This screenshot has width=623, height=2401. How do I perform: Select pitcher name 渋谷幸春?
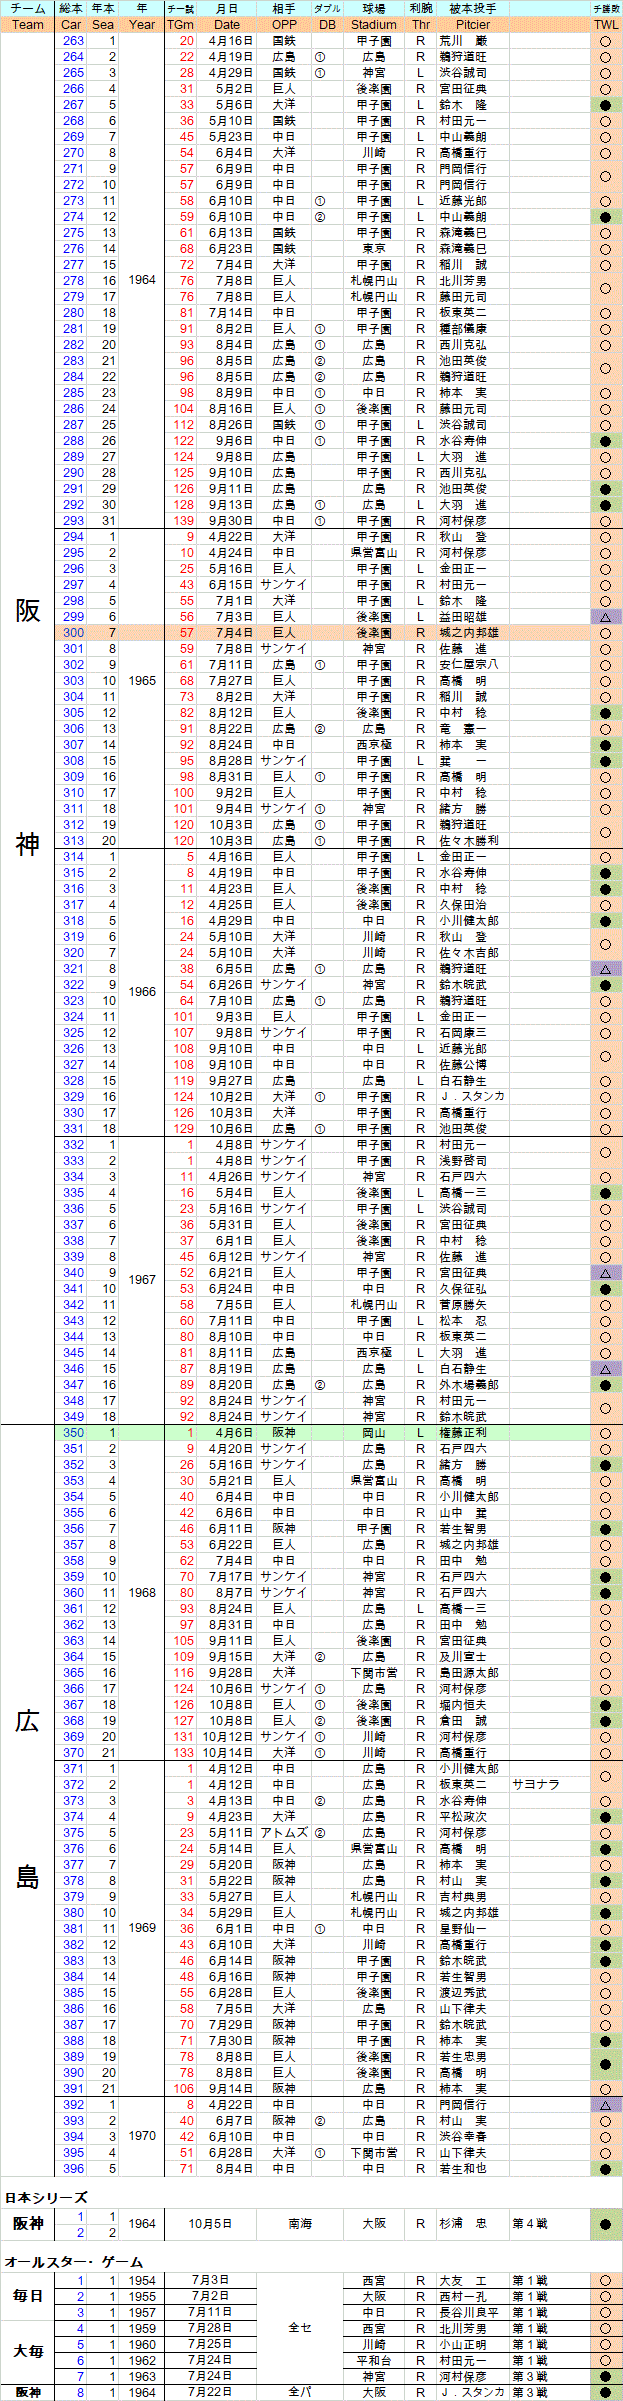pos(463,2137)
